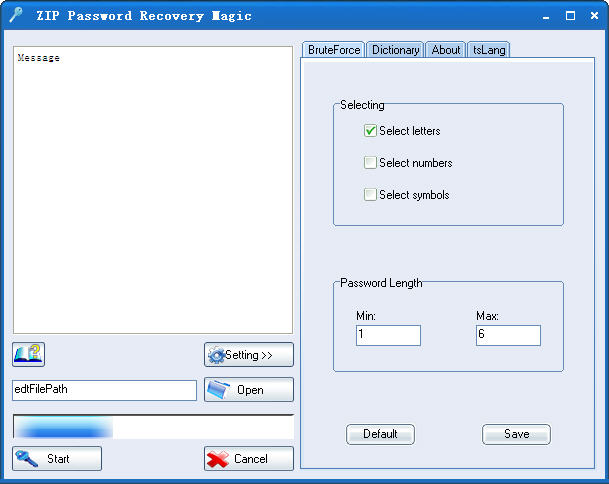This screenshot has height=484, width=609.
Task: Click the recovery progress bar
Action: (x=153, y=427)
